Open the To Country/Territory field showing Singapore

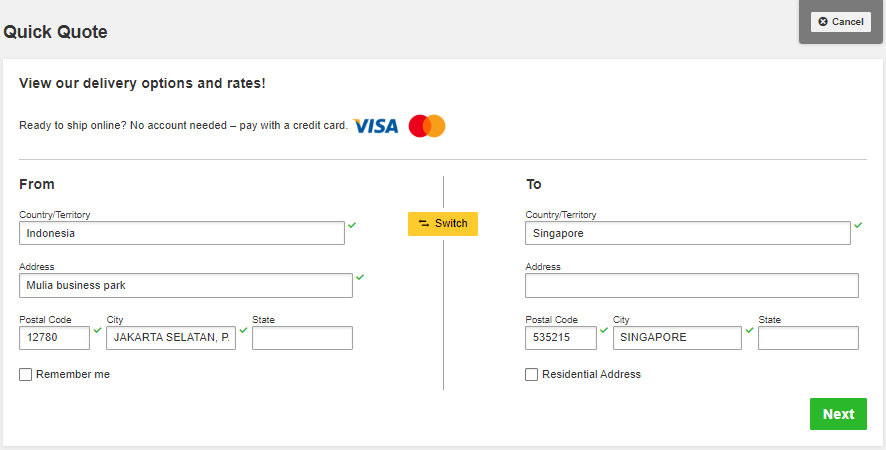[x=688, y=233]
